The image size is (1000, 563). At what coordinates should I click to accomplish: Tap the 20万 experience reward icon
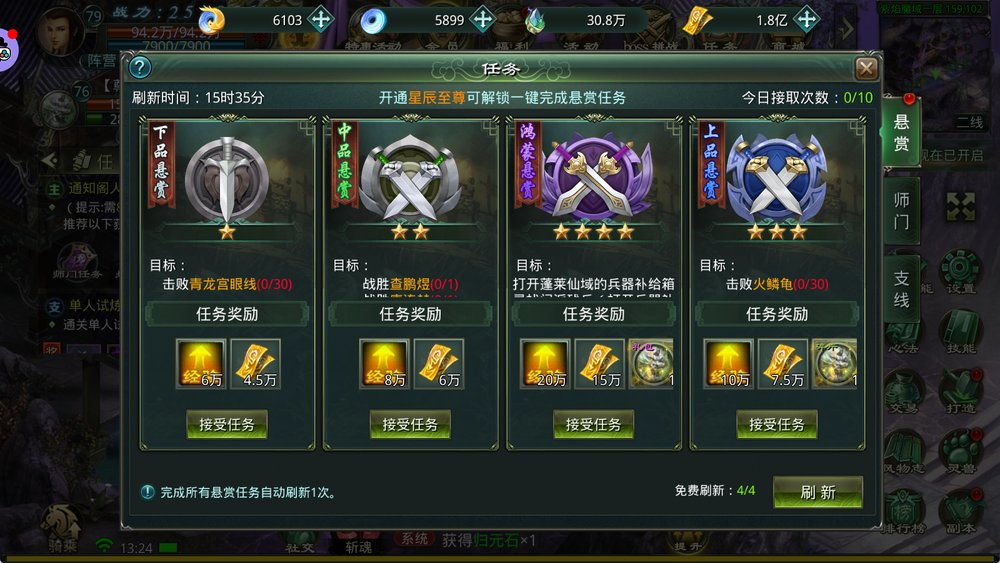(x=544, y=364)
